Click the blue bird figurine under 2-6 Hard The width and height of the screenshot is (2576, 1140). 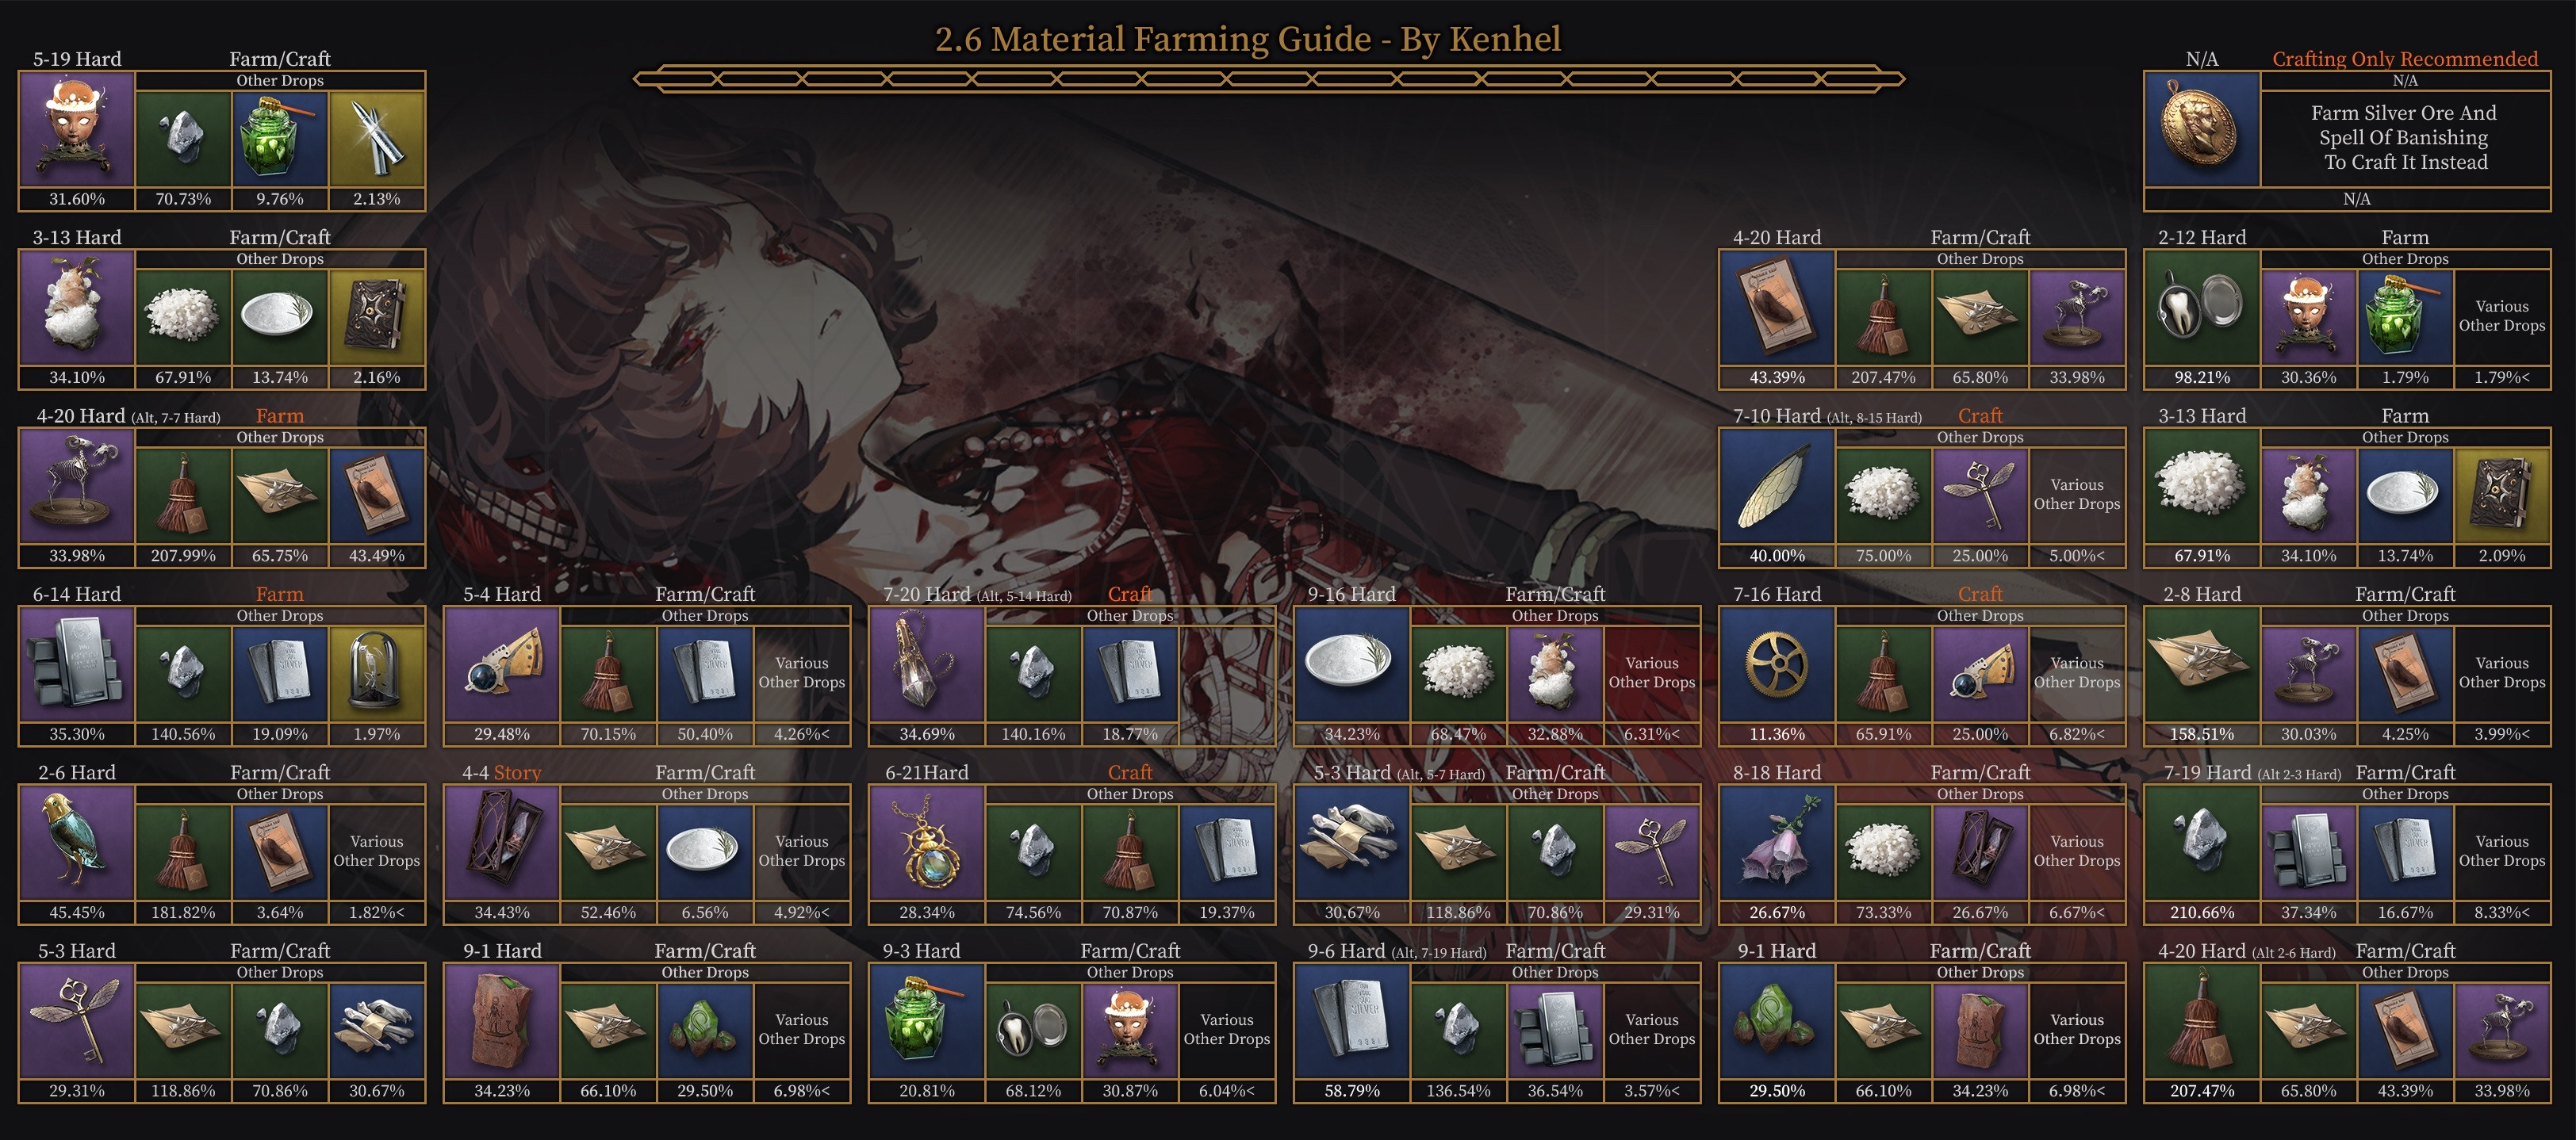point(77,842)
